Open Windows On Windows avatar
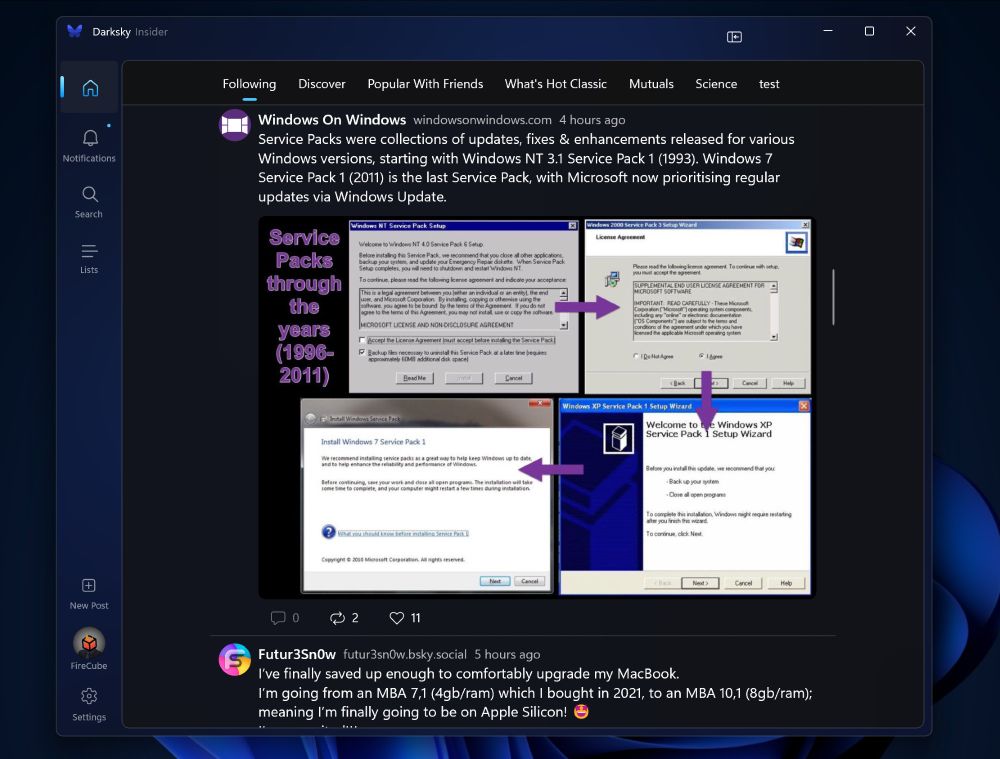The height and width of the screenshot is (759, 1000). click(235, 125)
